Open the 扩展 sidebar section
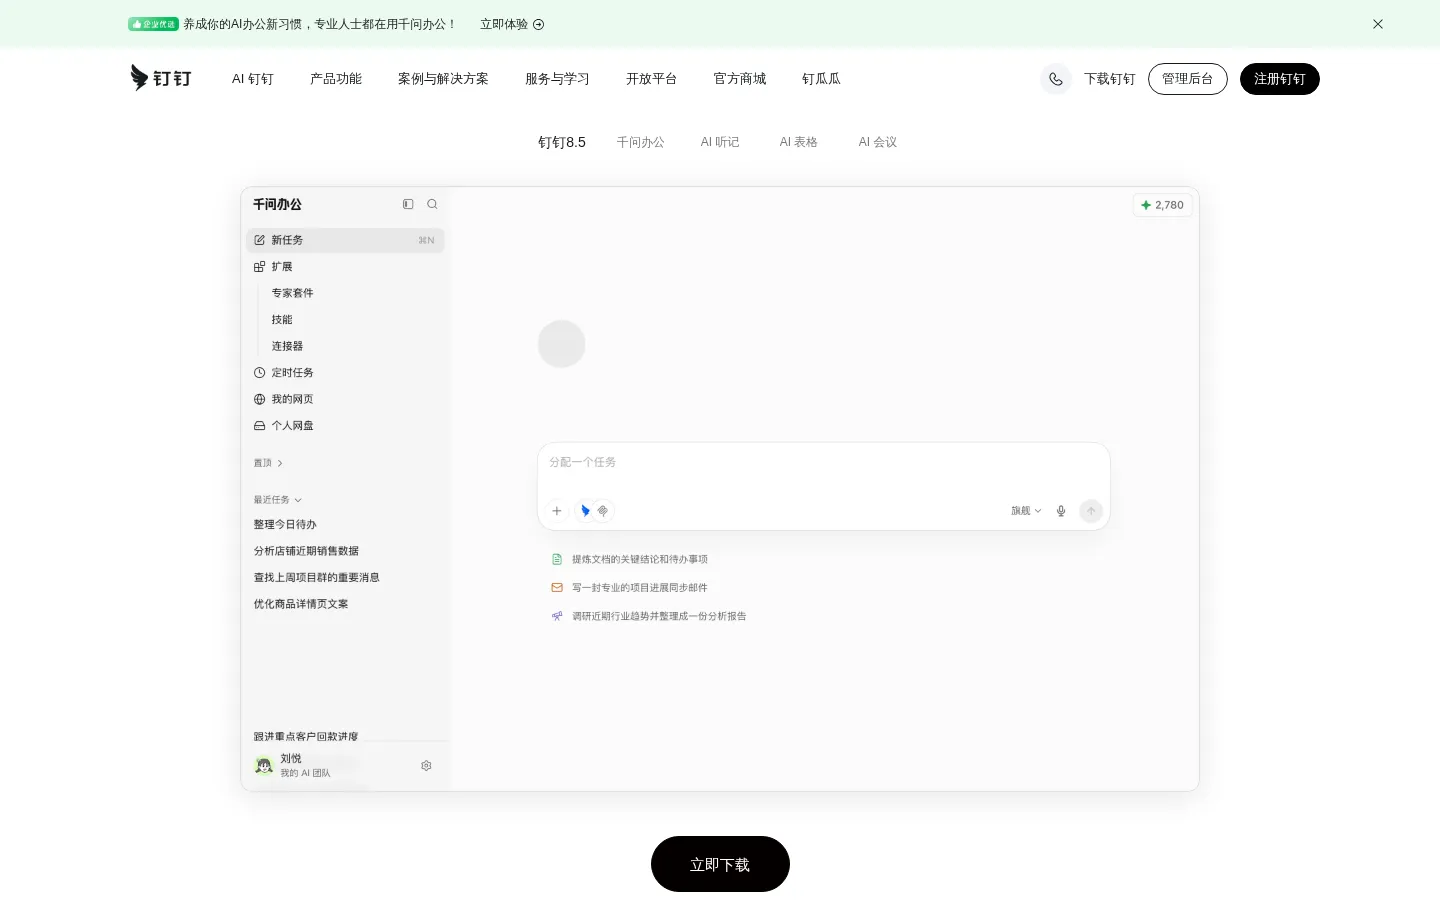The width and height of the screenshot is (1440, 900). (x=273, y=267)
